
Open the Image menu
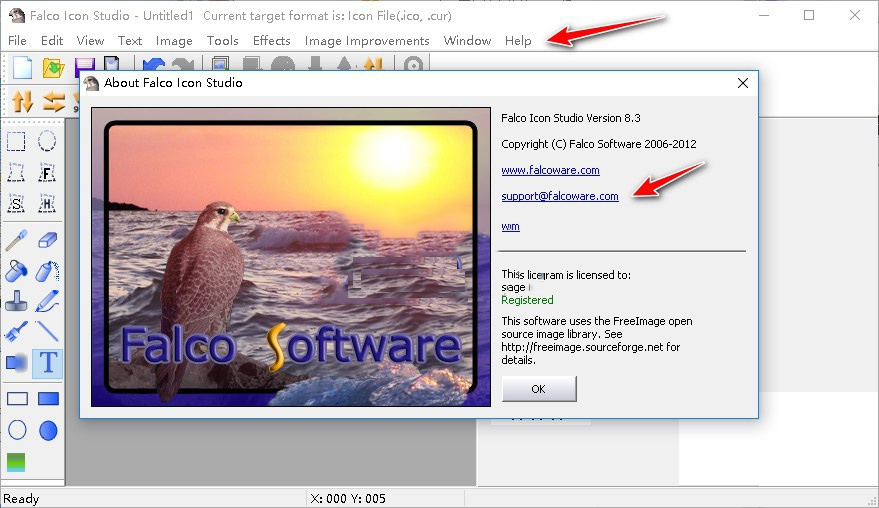174,40
